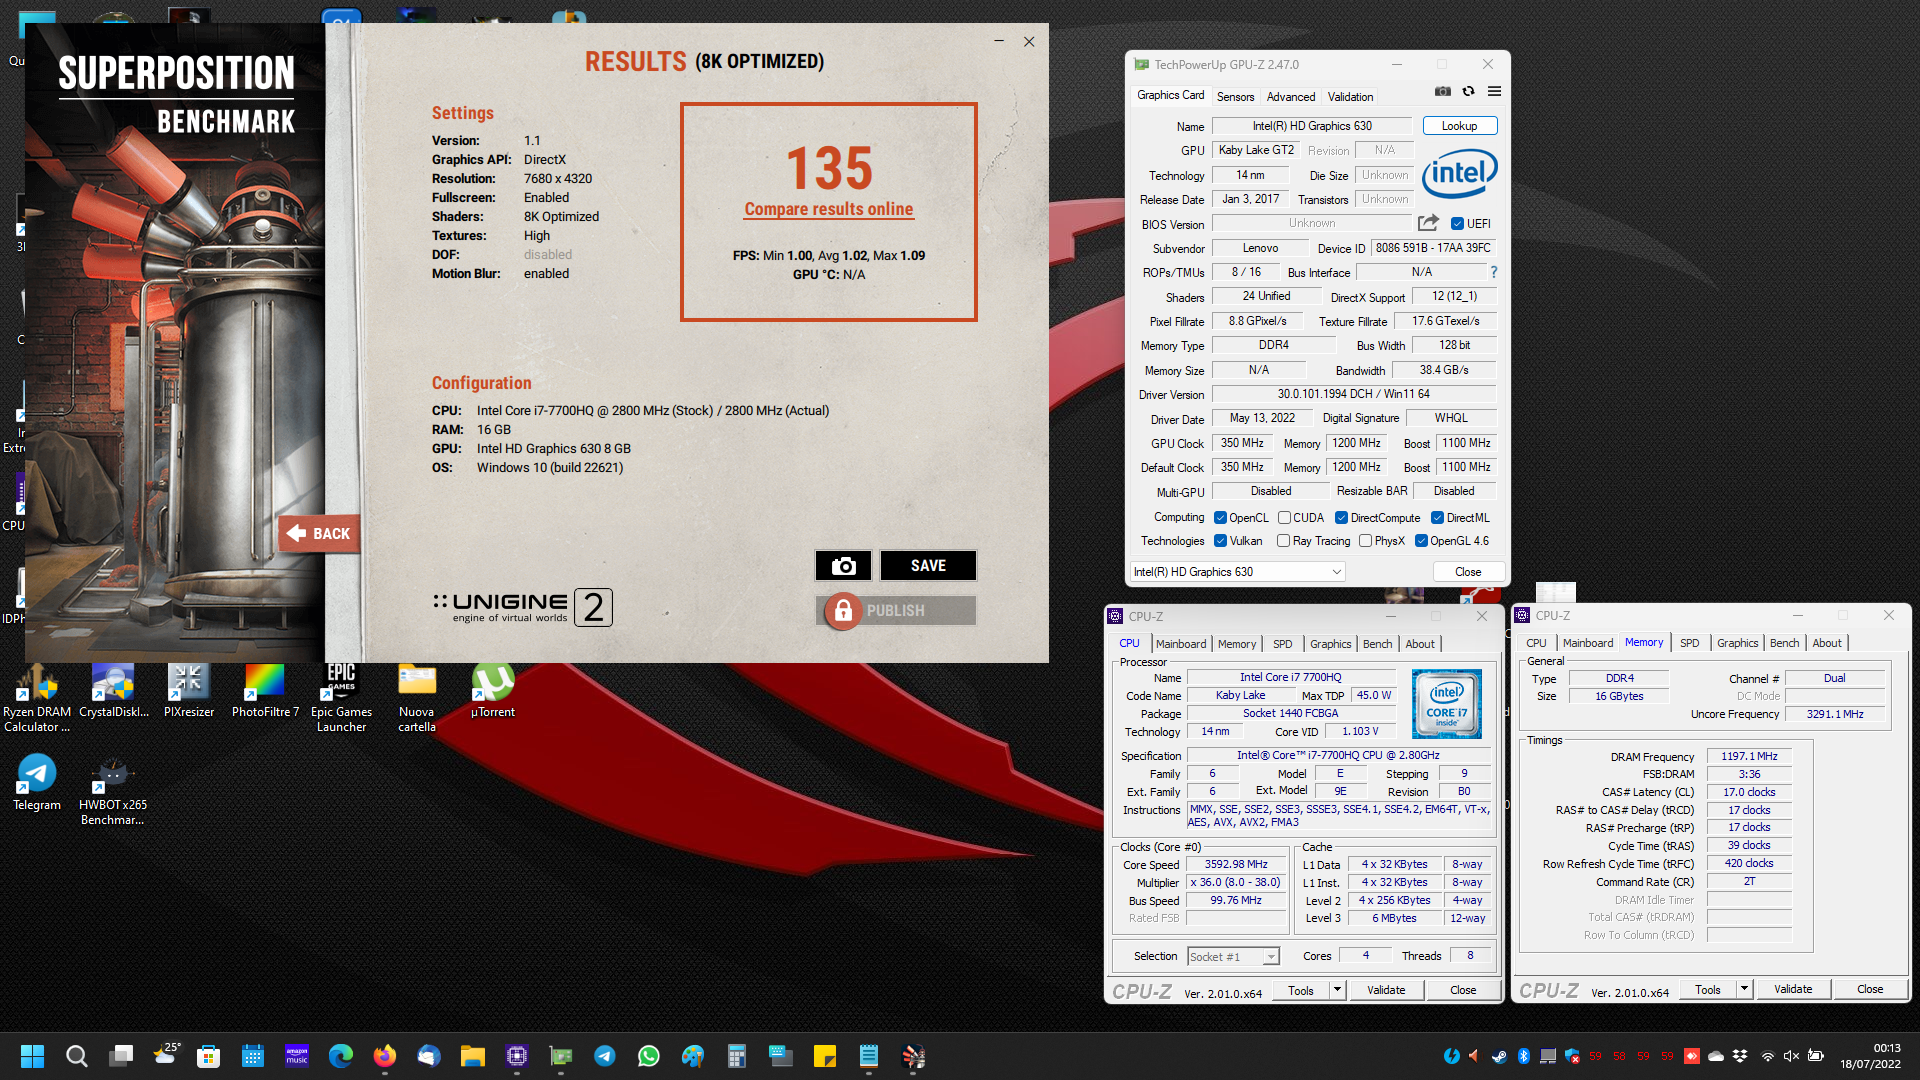
Task: Toggle the CUDA checkbox
Action: coord(1284,518)
